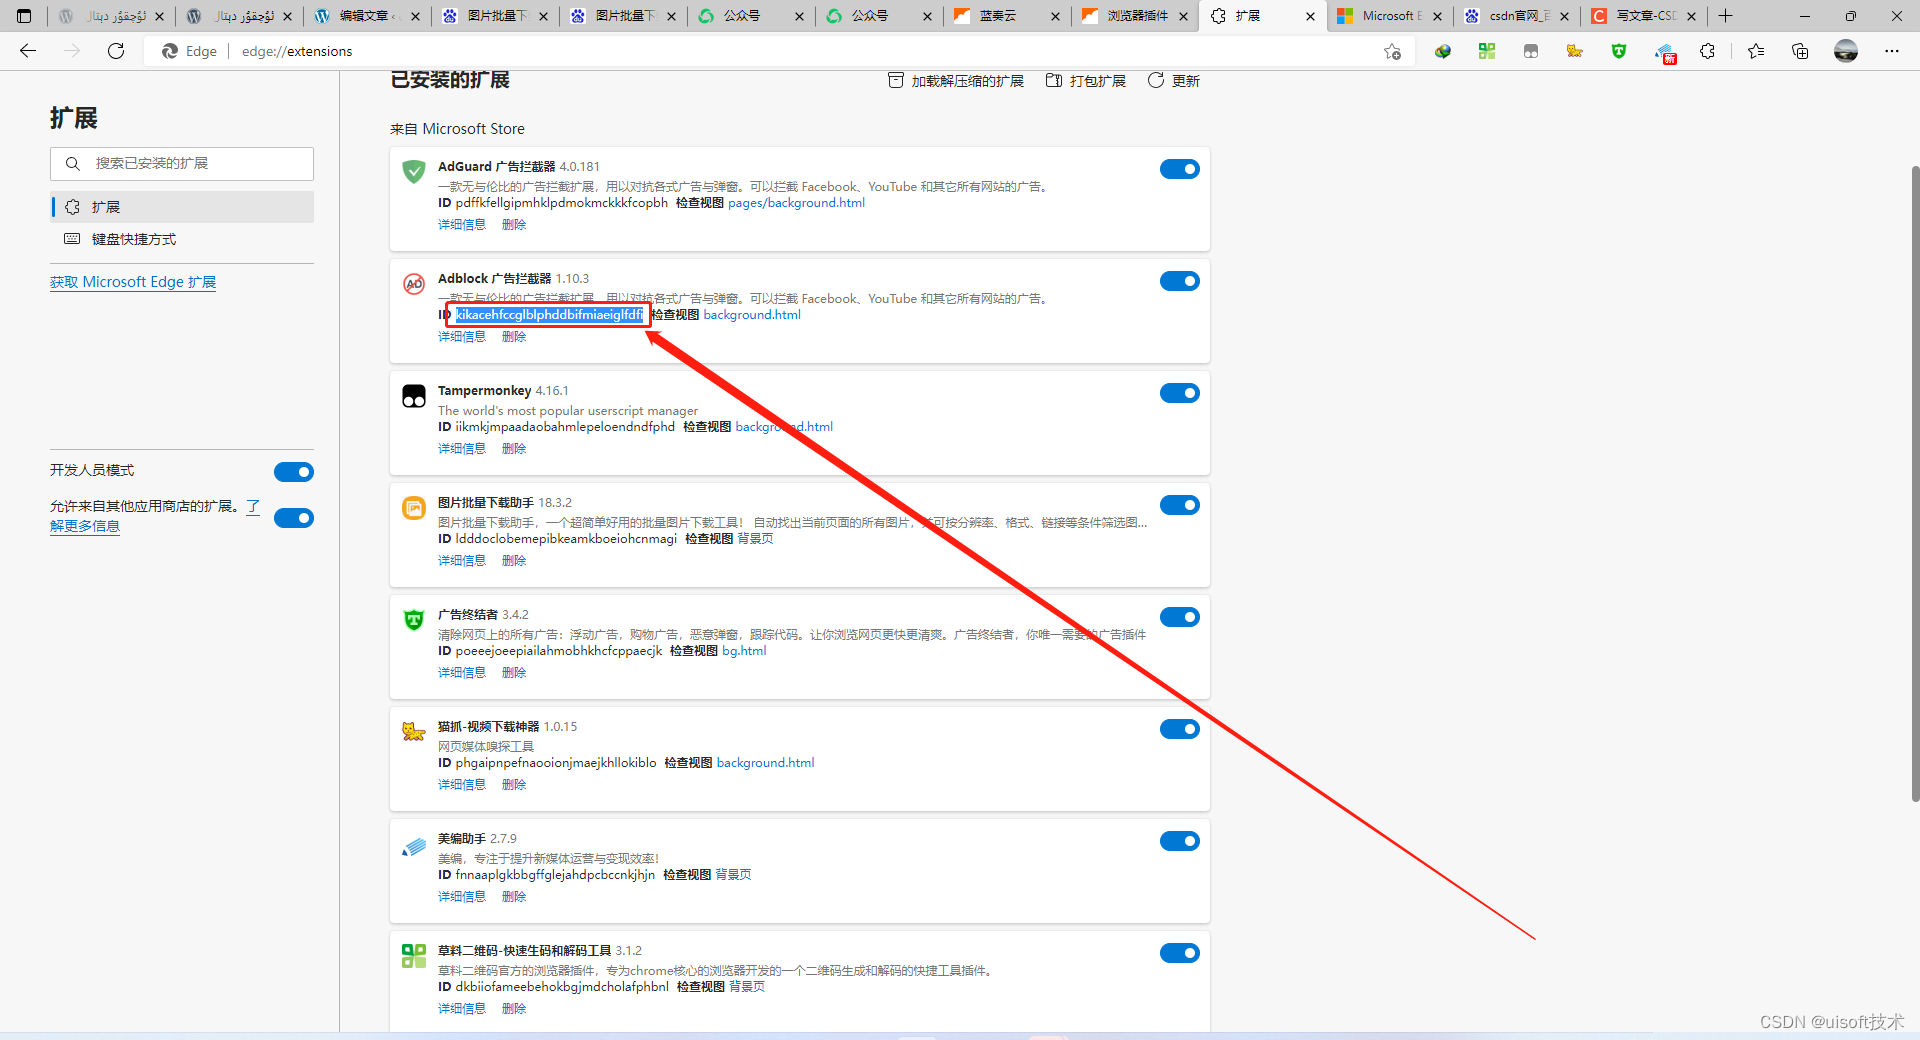Image resolution: width=1920 pixels, height=1040 pixels.
Task: Select 扩展 in the left sidebar
Action: click(x=182, y=207)
